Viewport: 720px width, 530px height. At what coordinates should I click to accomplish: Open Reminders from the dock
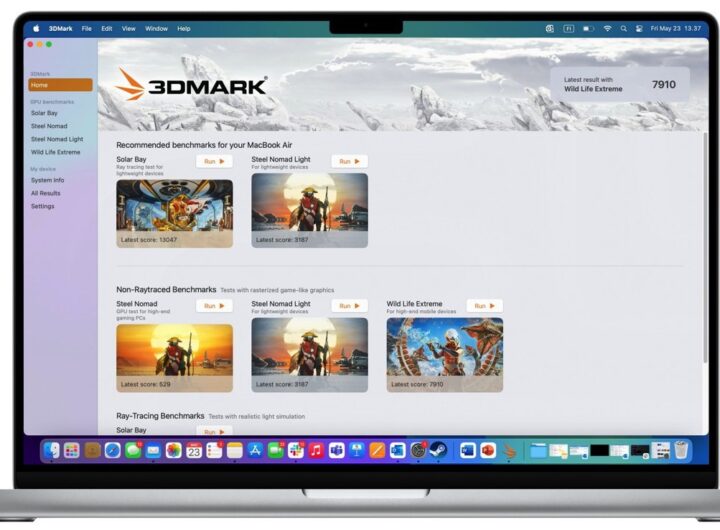(x=214, y=451)
